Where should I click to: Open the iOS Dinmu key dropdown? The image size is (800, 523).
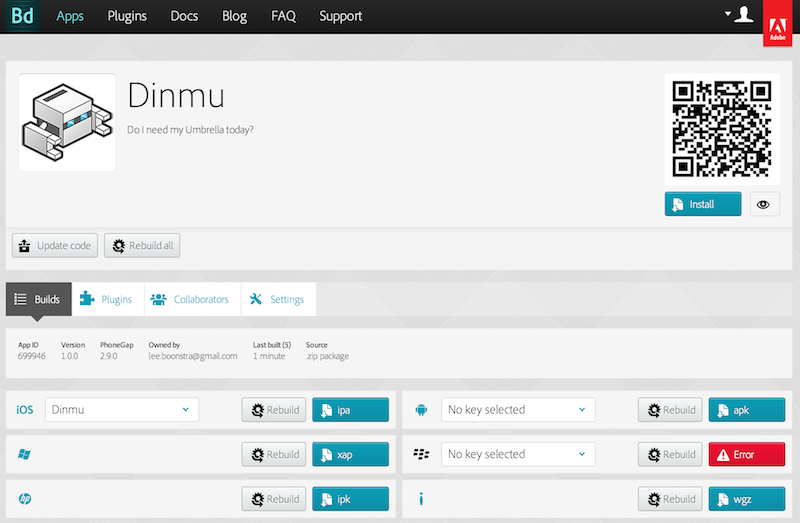pyautogui.click(x=122, y=410)
